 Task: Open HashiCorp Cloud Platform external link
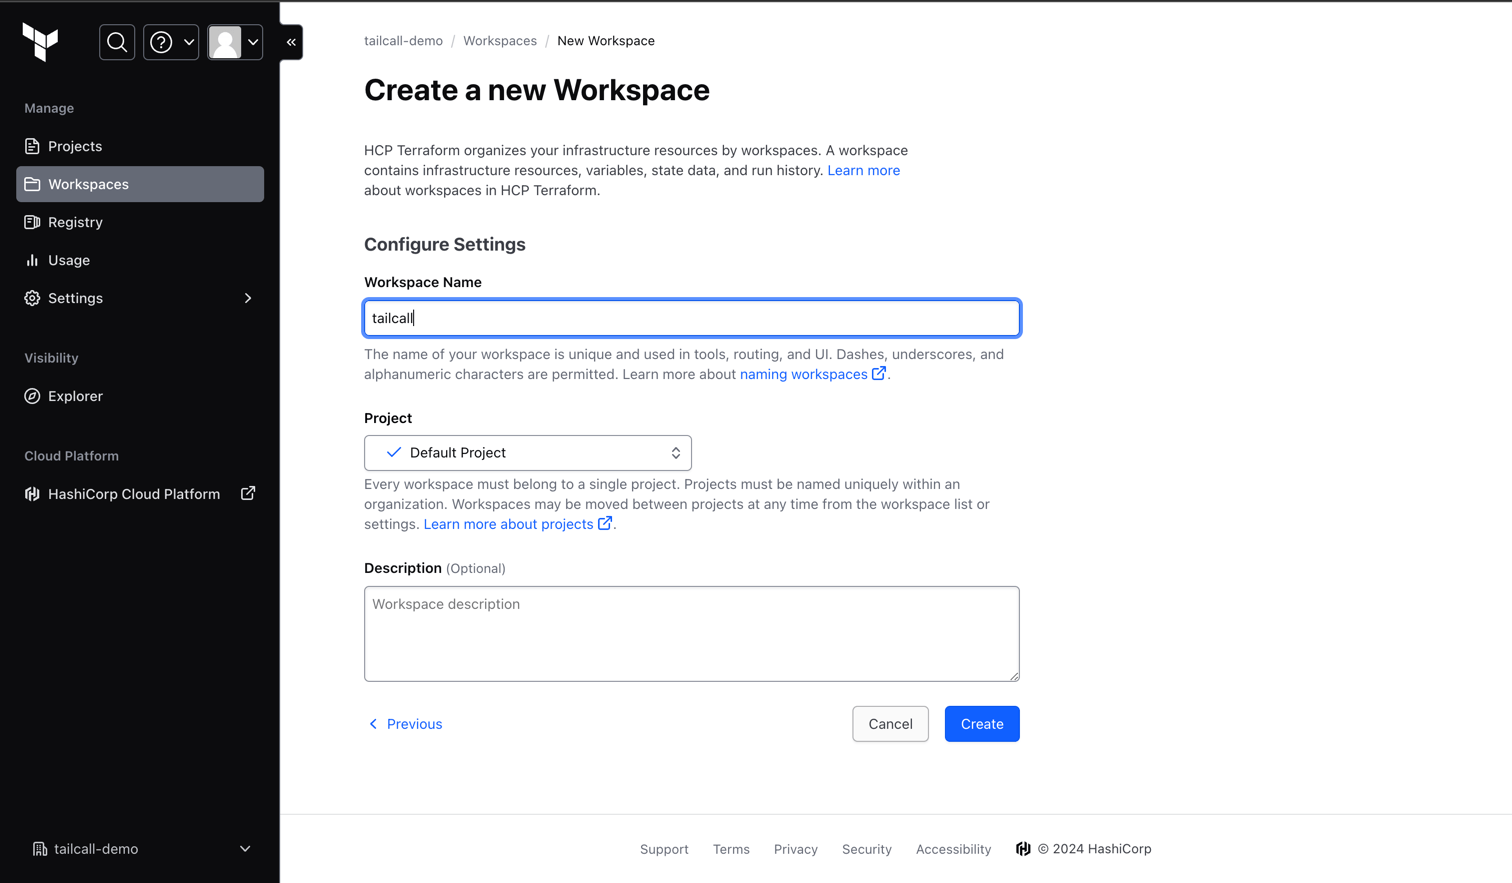pos(134,493)
